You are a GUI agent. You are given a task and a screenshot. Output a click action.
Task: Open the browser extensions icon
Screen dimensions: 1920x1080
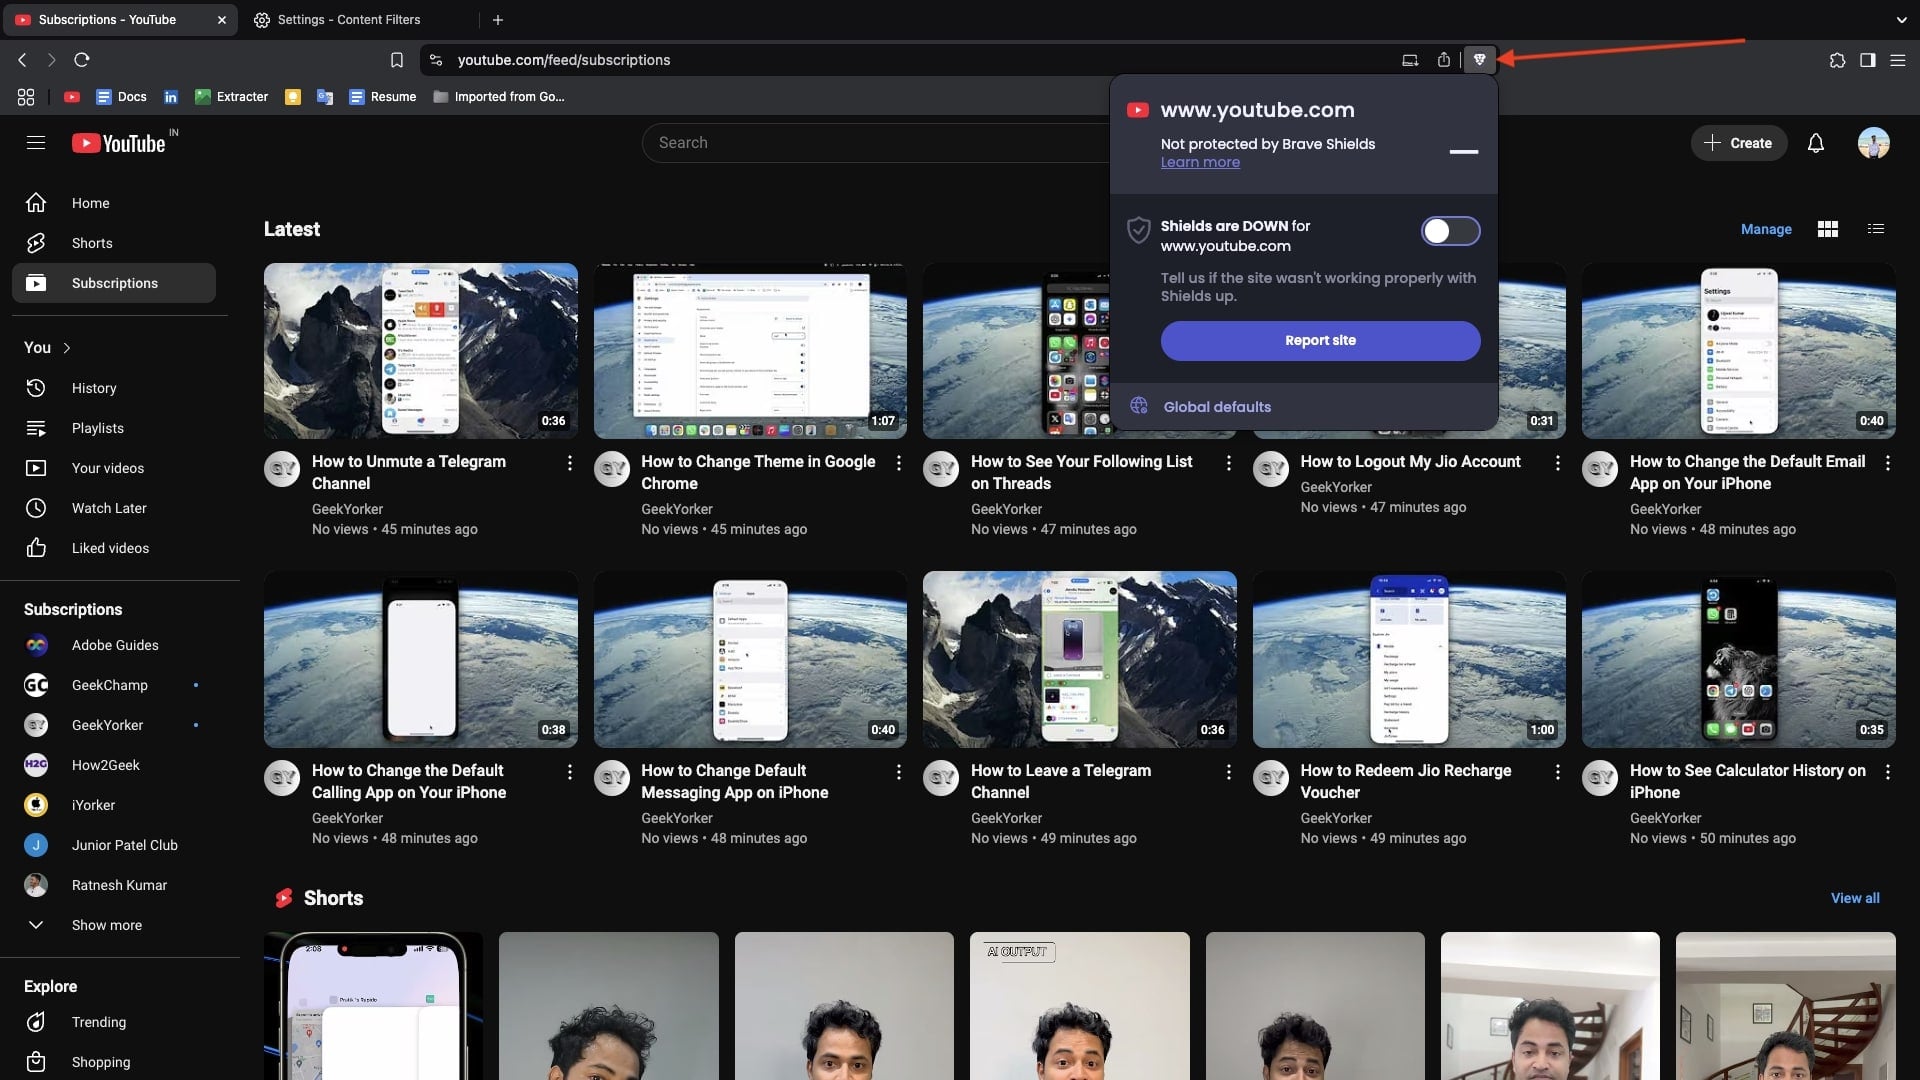coord(1836,60)
